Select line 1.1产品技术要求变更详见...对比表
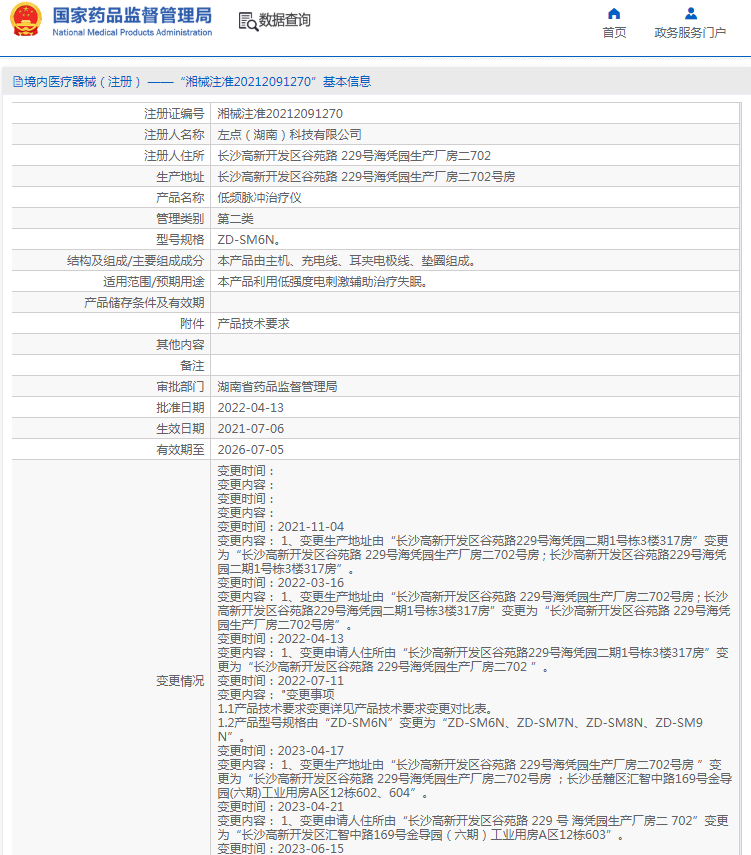Screen dimensions: 751x855 click(356, 709)
